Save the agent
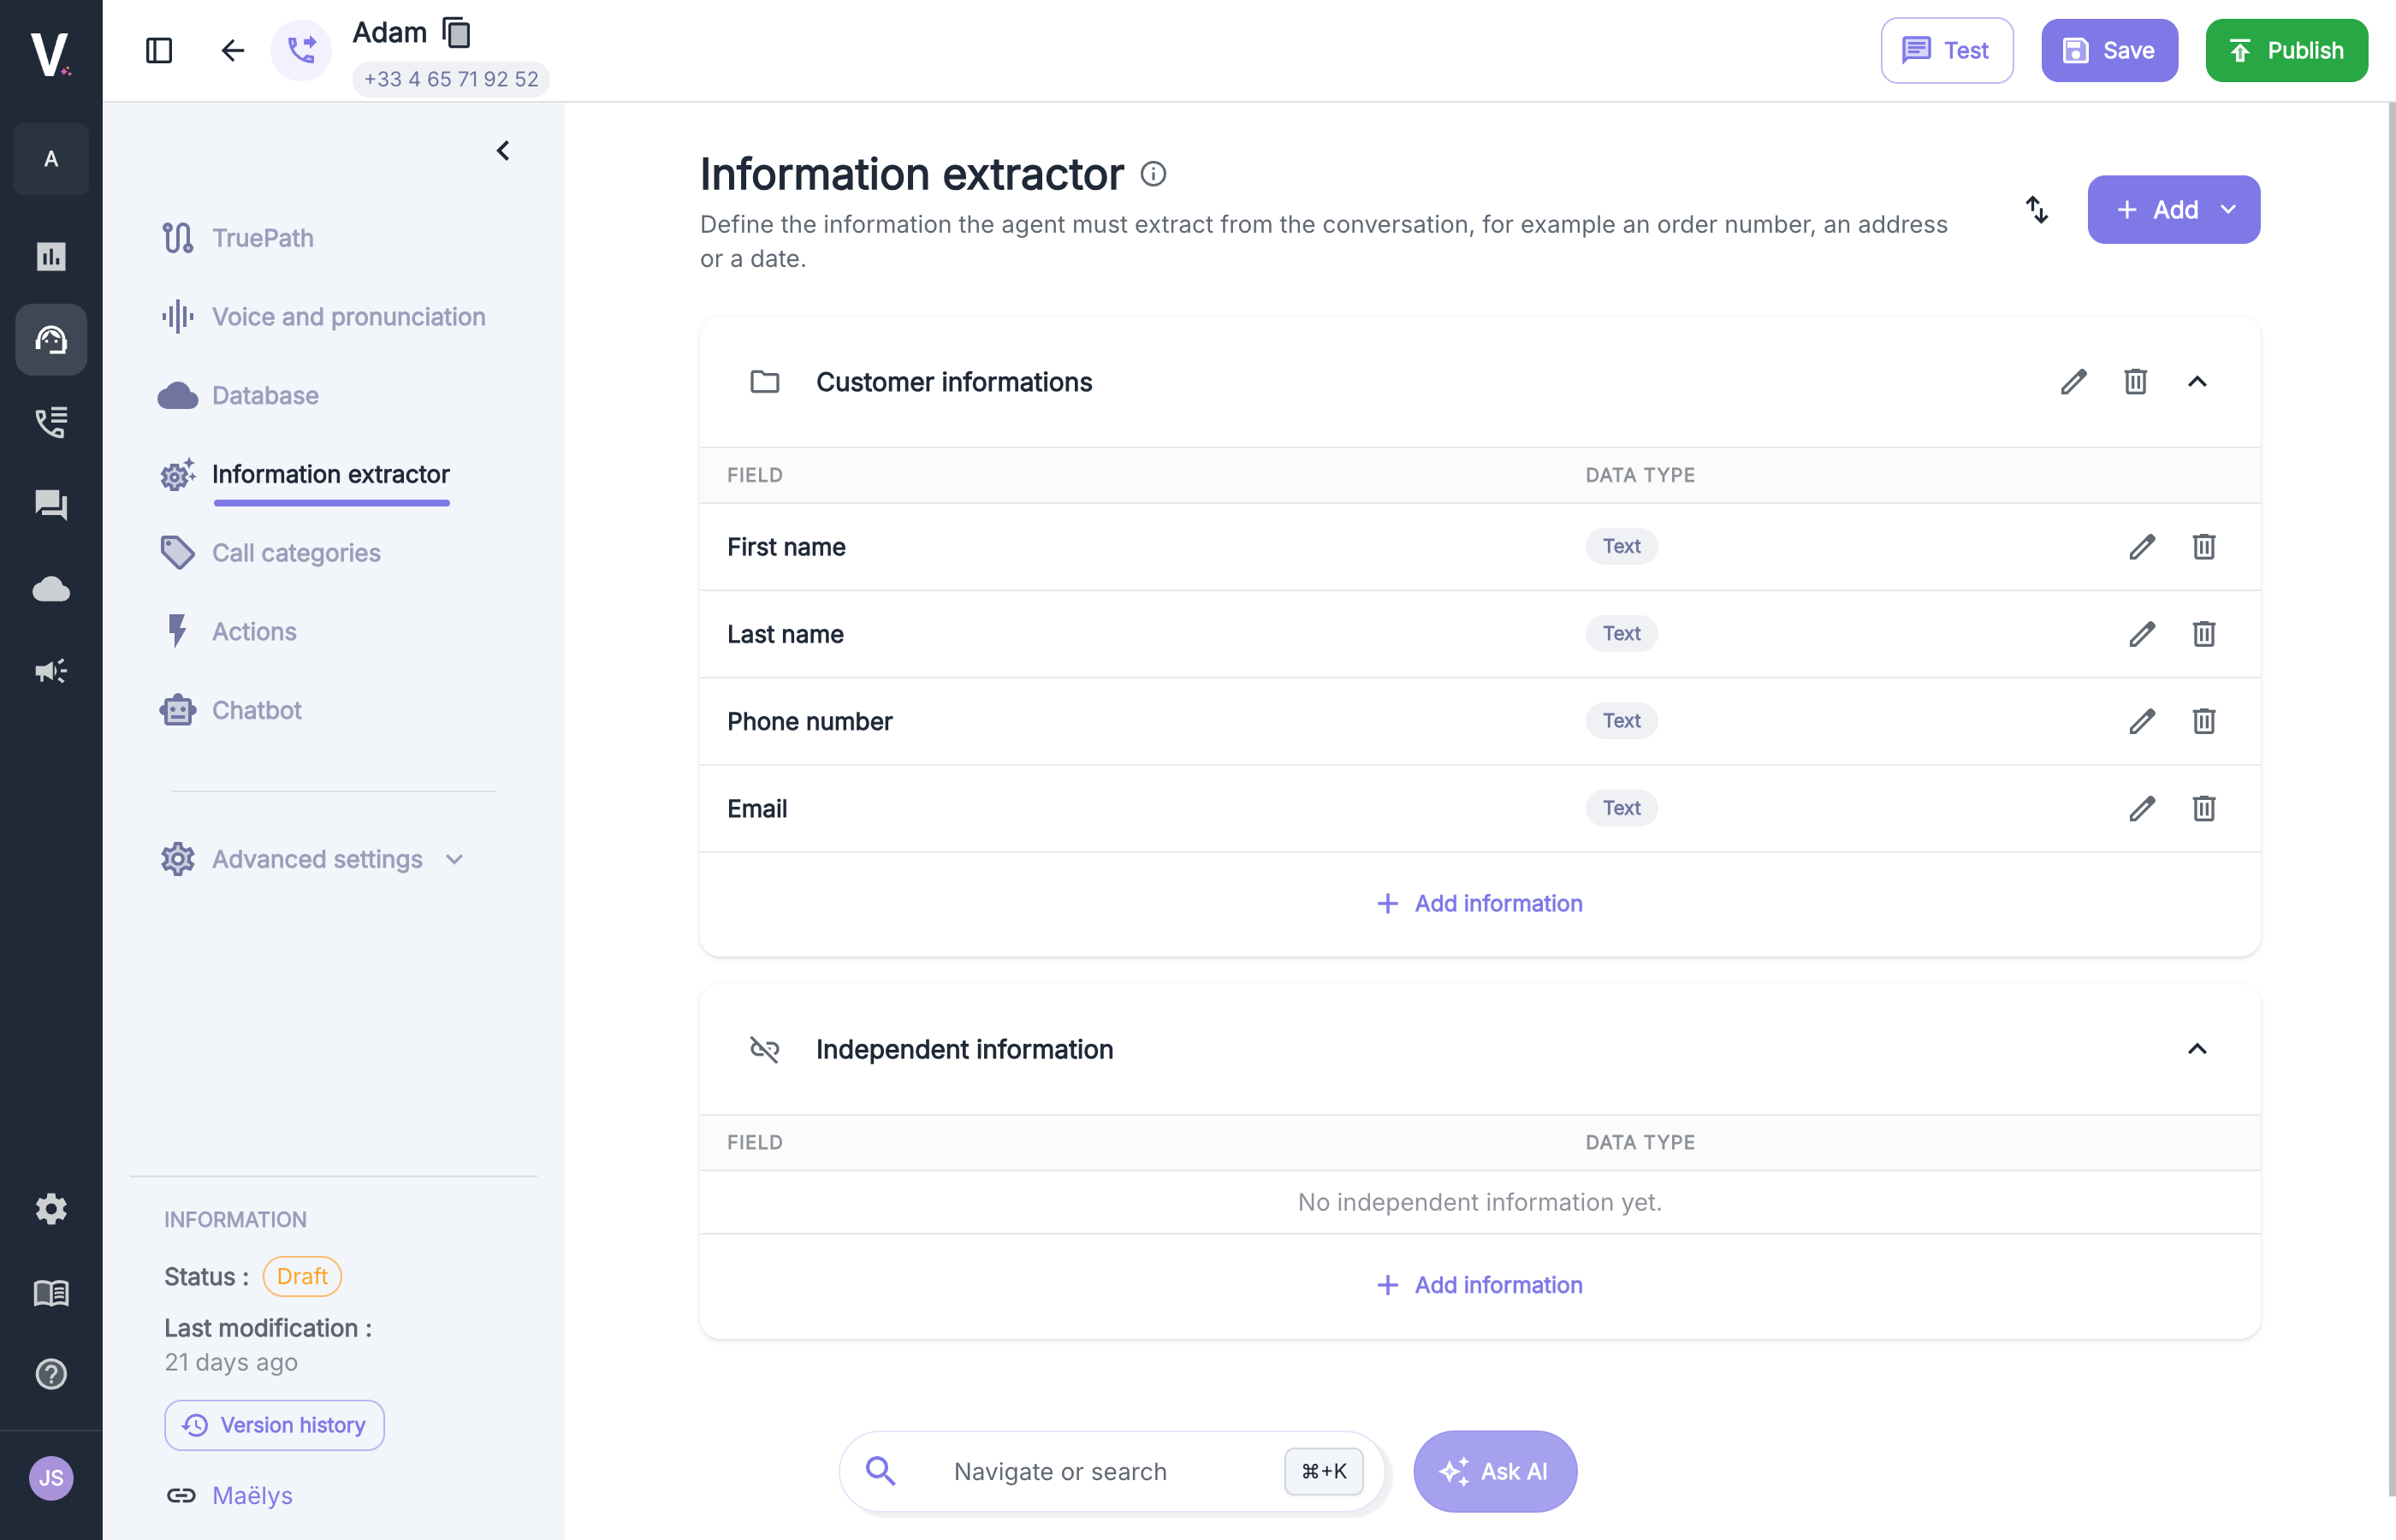 (2109, 50)
